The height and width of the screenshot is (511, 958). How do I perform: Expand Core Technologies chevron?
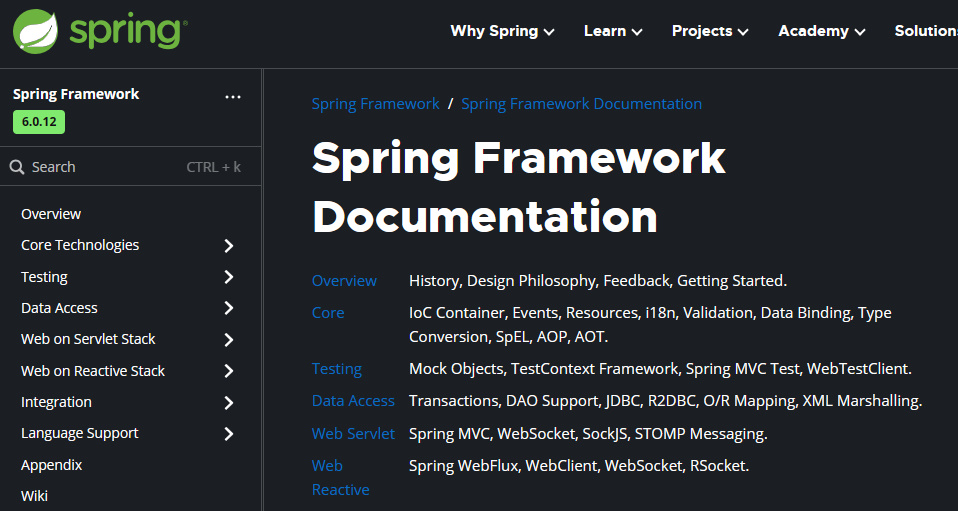229,246
